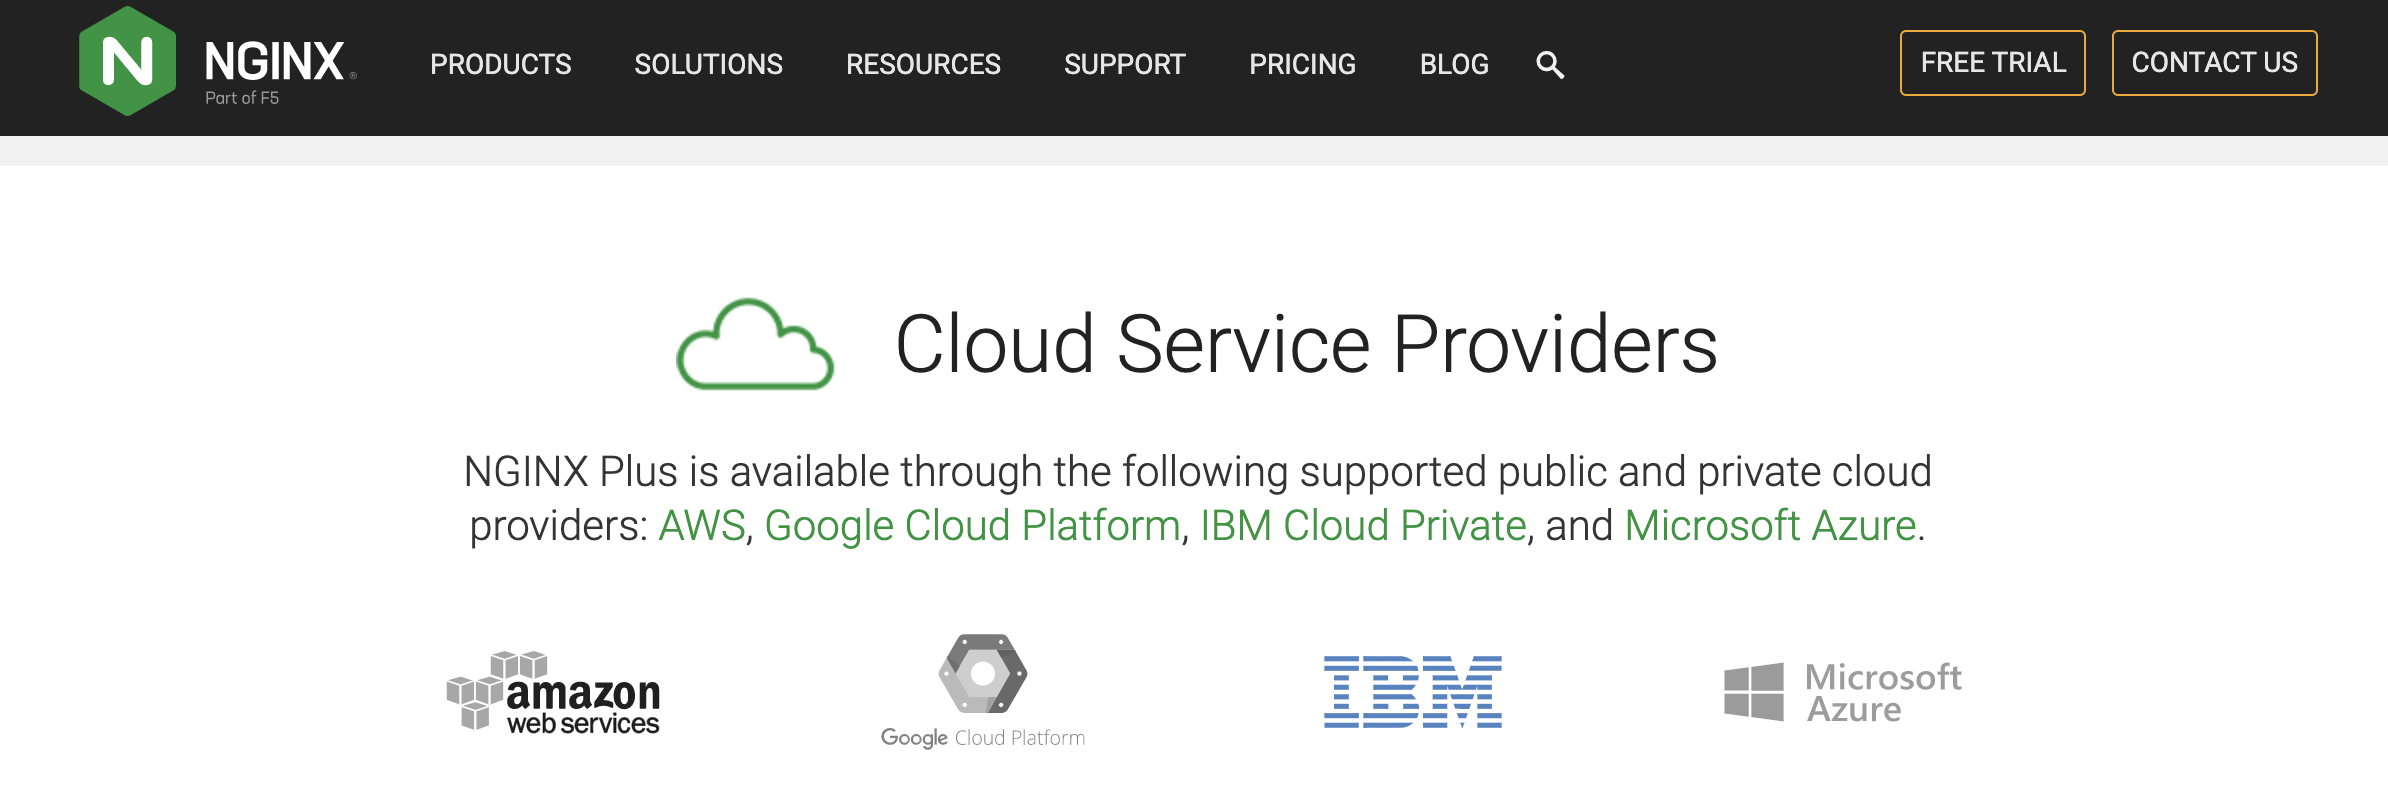Click the NGINX wordmark text
This screenshot has height=796, width=2388.
point(275,62)
